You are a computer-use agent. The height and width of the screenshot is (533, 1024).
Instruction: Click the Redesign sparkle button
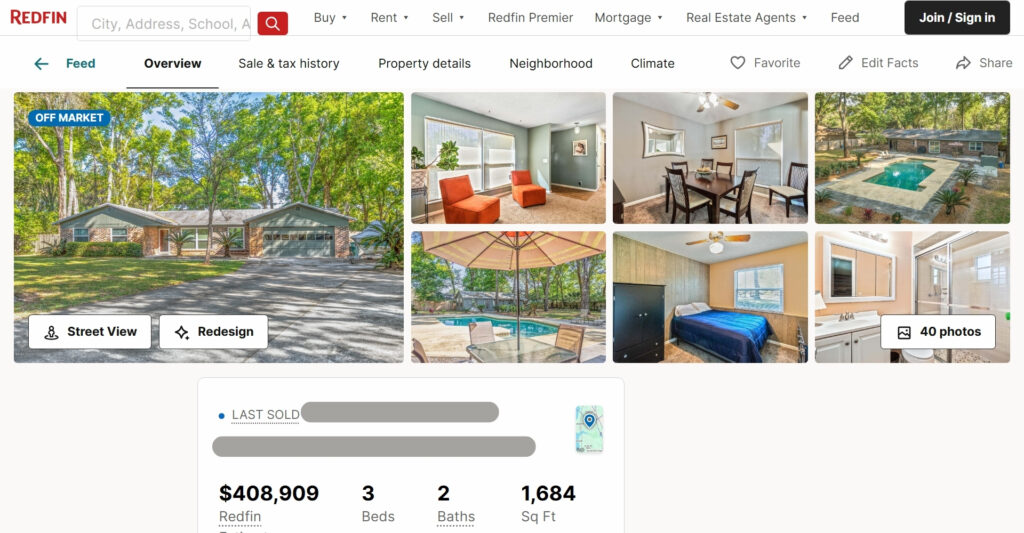coord(214,332)
